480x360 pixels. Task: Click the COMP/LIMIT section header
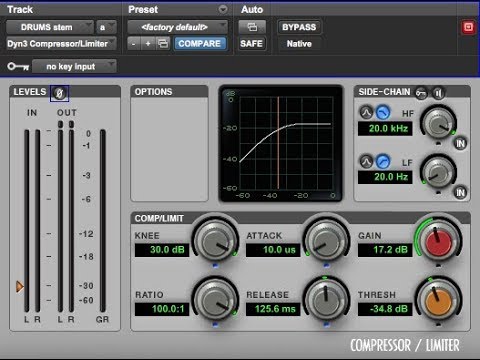tap(159, 218)
